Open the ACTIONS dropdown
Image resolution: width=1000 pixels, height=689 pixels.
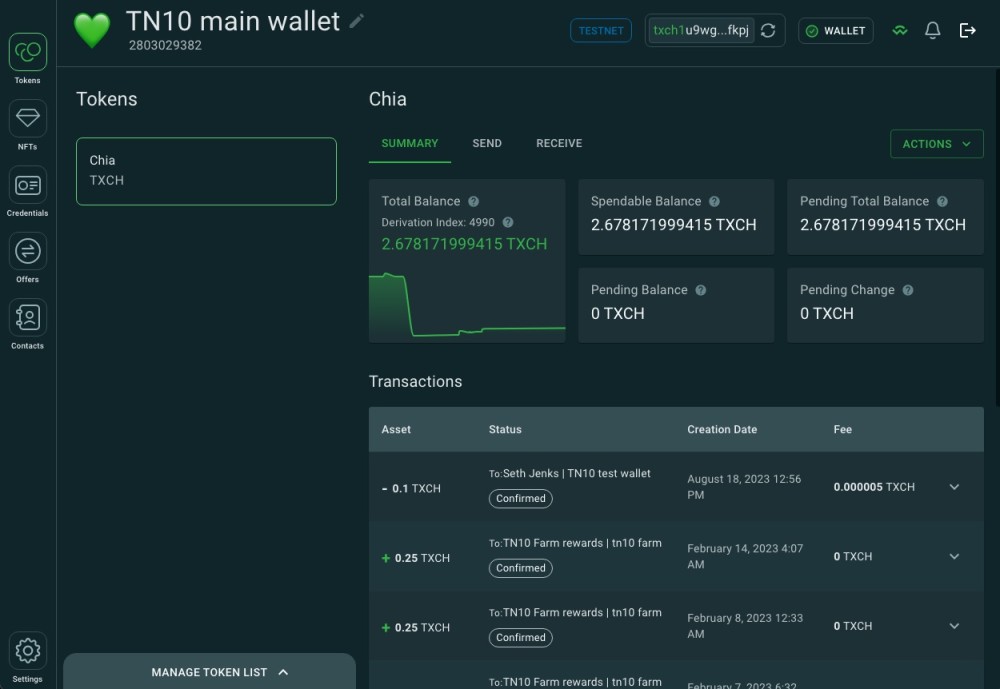[936, 144]
